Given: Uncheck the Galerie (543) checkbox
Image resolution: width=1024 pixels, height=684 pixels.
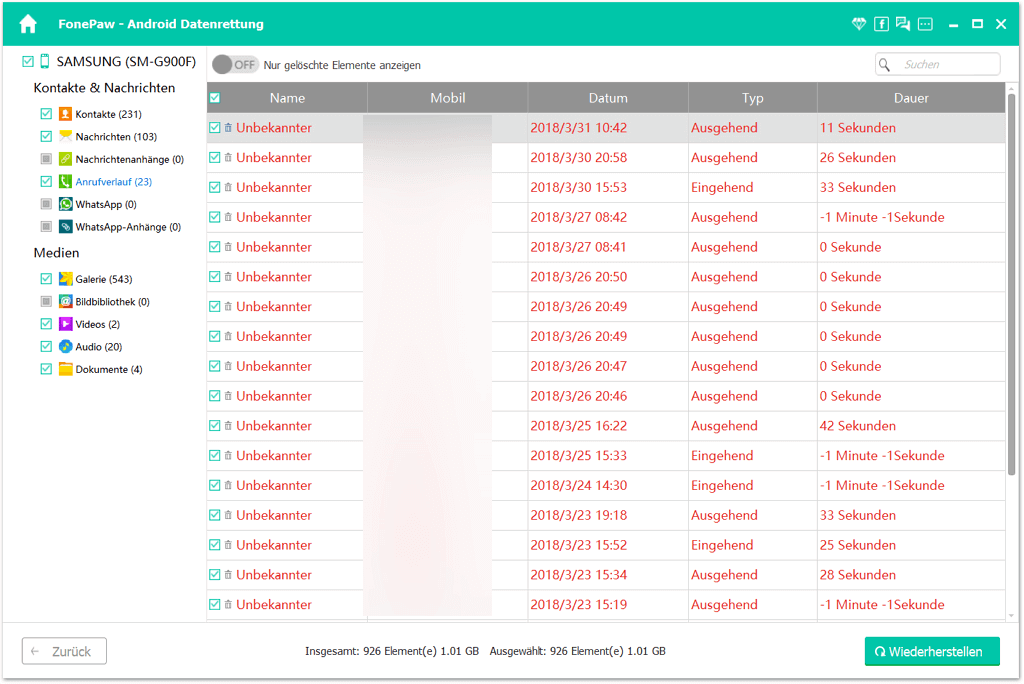Looking at the screenshot, I should coord(46,279).
